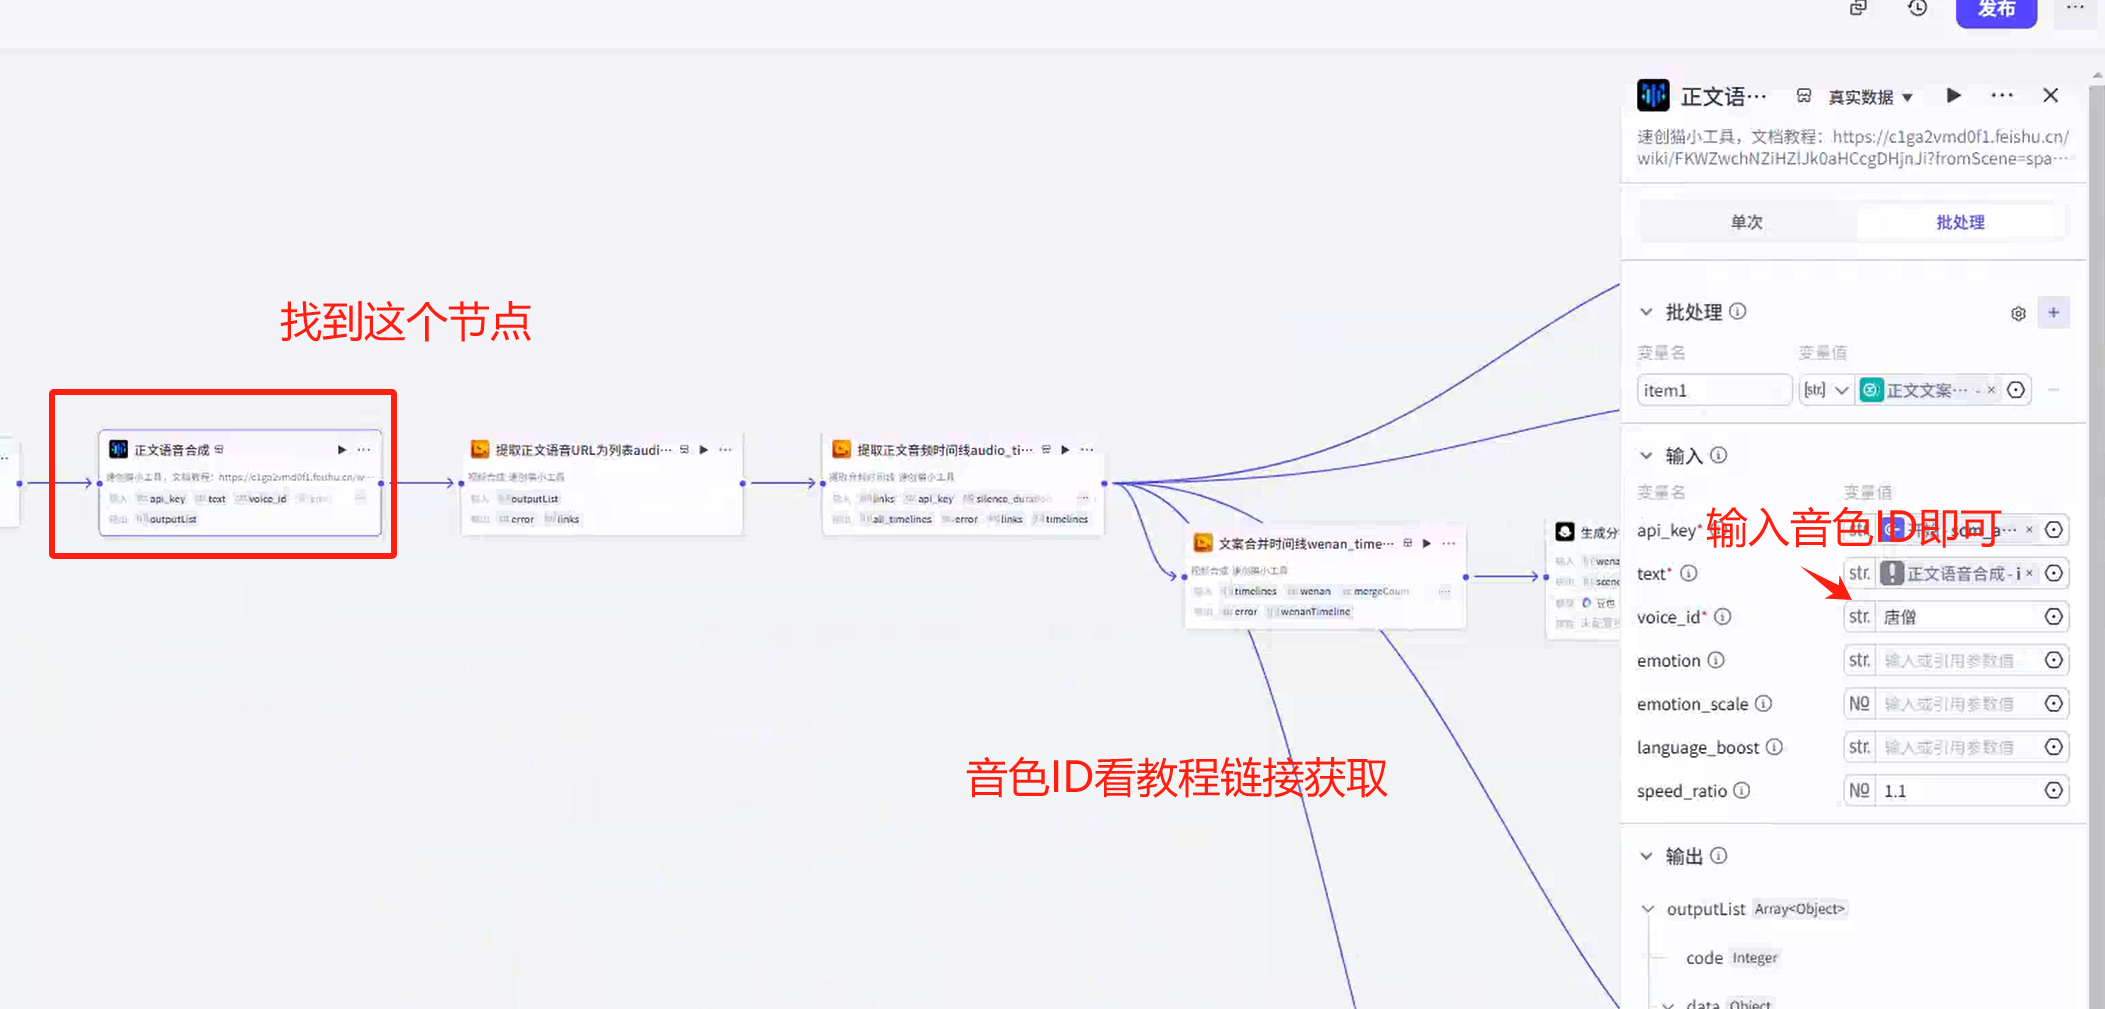Remove the item1 variable reference with its x icon
Screen dimensions: 2105x1009
(1991, 390)
